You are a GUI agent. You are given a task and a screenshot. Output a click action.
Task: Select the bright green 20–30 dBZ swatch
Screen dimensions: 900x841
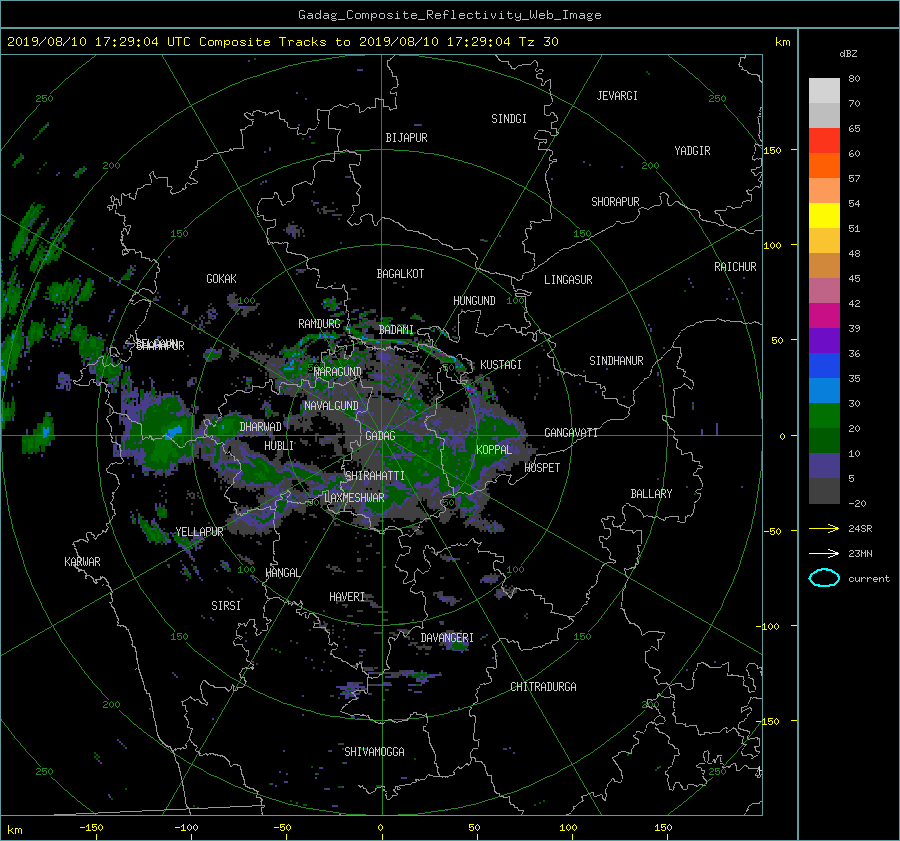(x=824, y=415)
